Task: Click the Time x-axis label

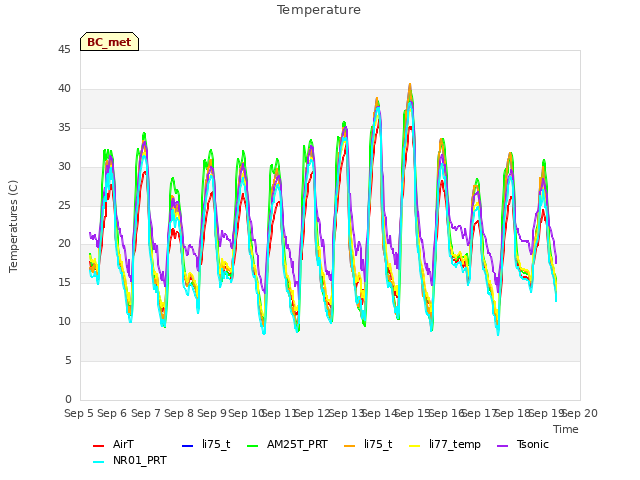Action: [x=566, y=429]
